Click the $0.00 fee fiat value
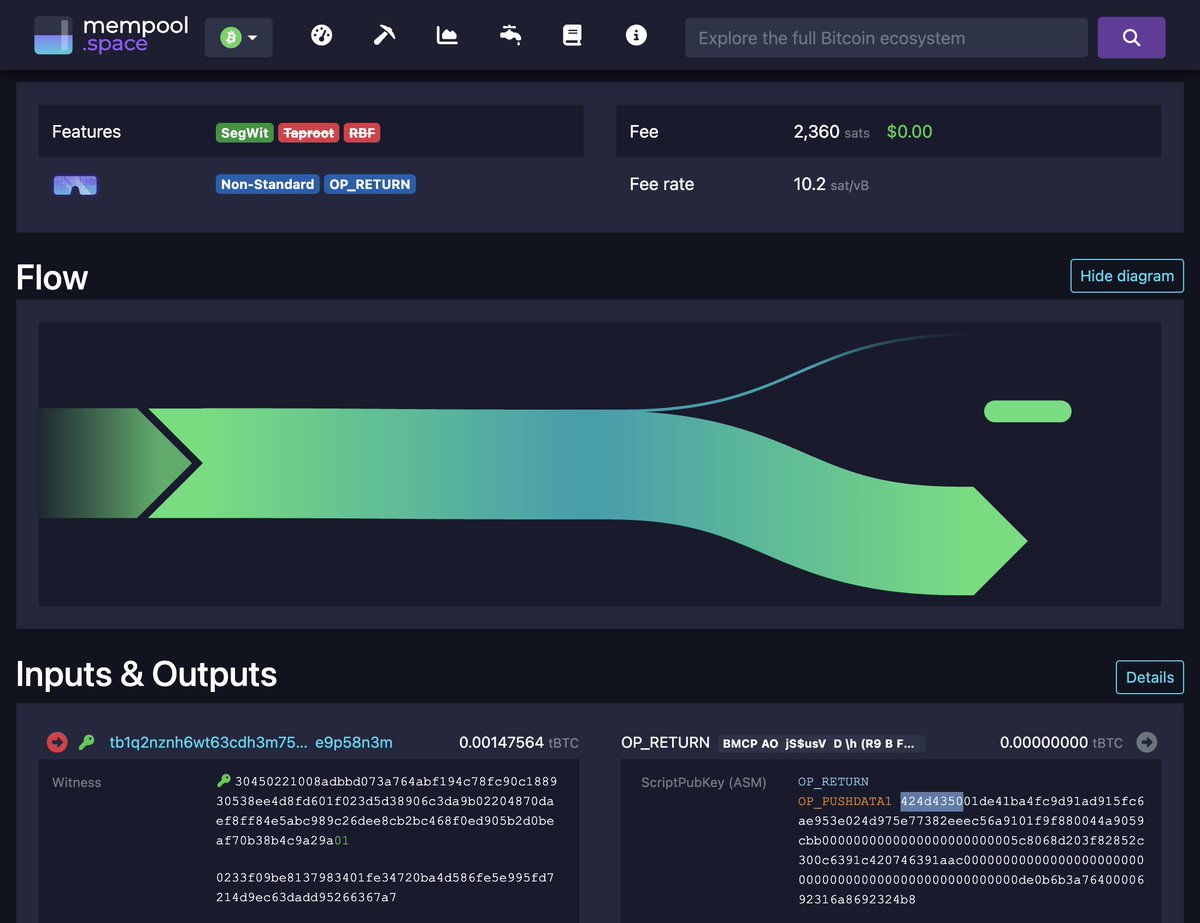Viewport: 1200px width, 923px height. click(x=909, y=132)
